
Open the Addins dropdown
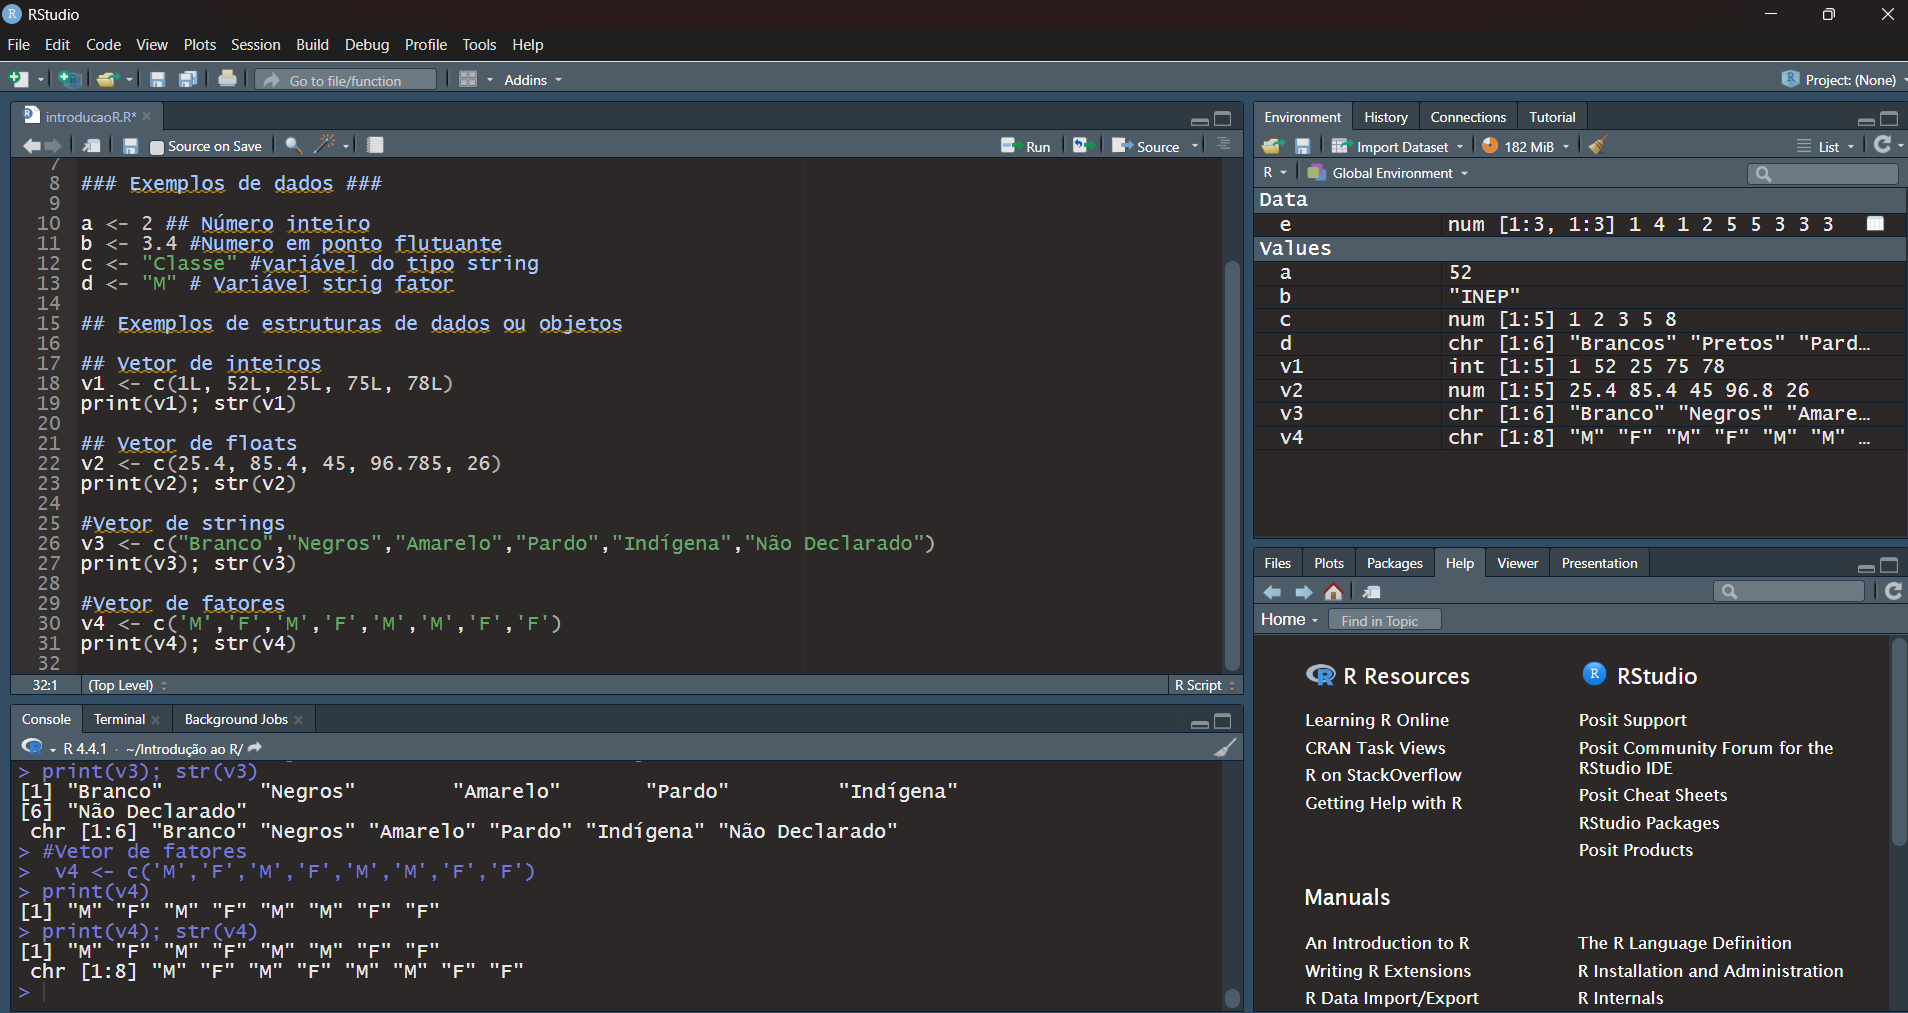tap(532, 80)
